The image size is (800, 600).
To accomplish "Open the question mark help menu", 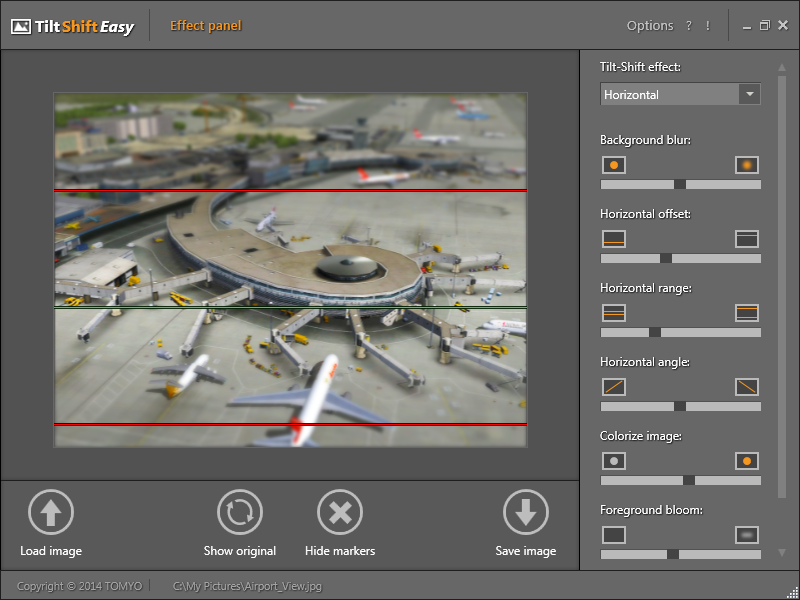I will coord(689,26).
